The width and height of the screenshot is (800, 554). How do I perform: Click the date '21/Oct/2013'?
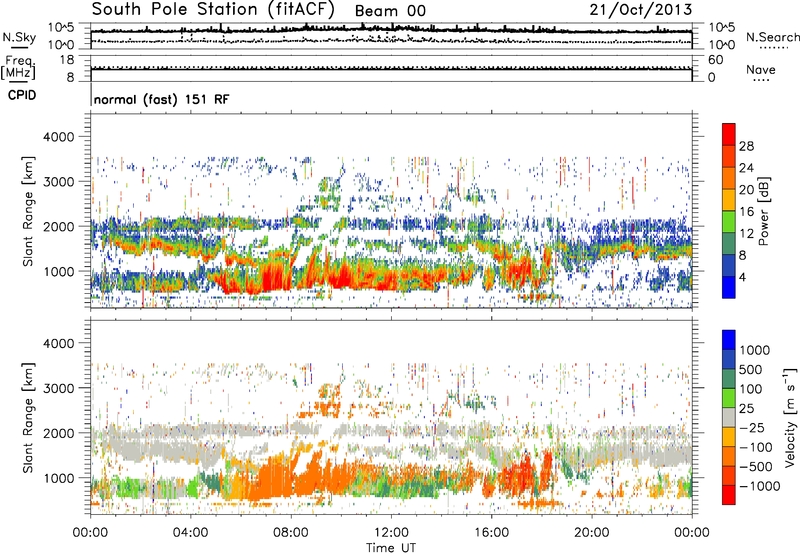pyautogui.click(x=641, y=9)
